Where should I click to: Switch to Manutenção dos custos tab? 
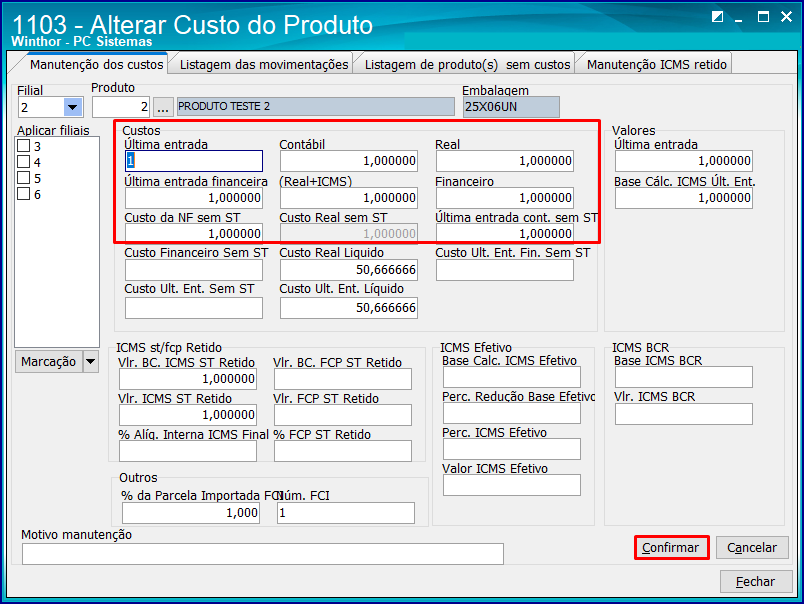click(x=96, y=65)
